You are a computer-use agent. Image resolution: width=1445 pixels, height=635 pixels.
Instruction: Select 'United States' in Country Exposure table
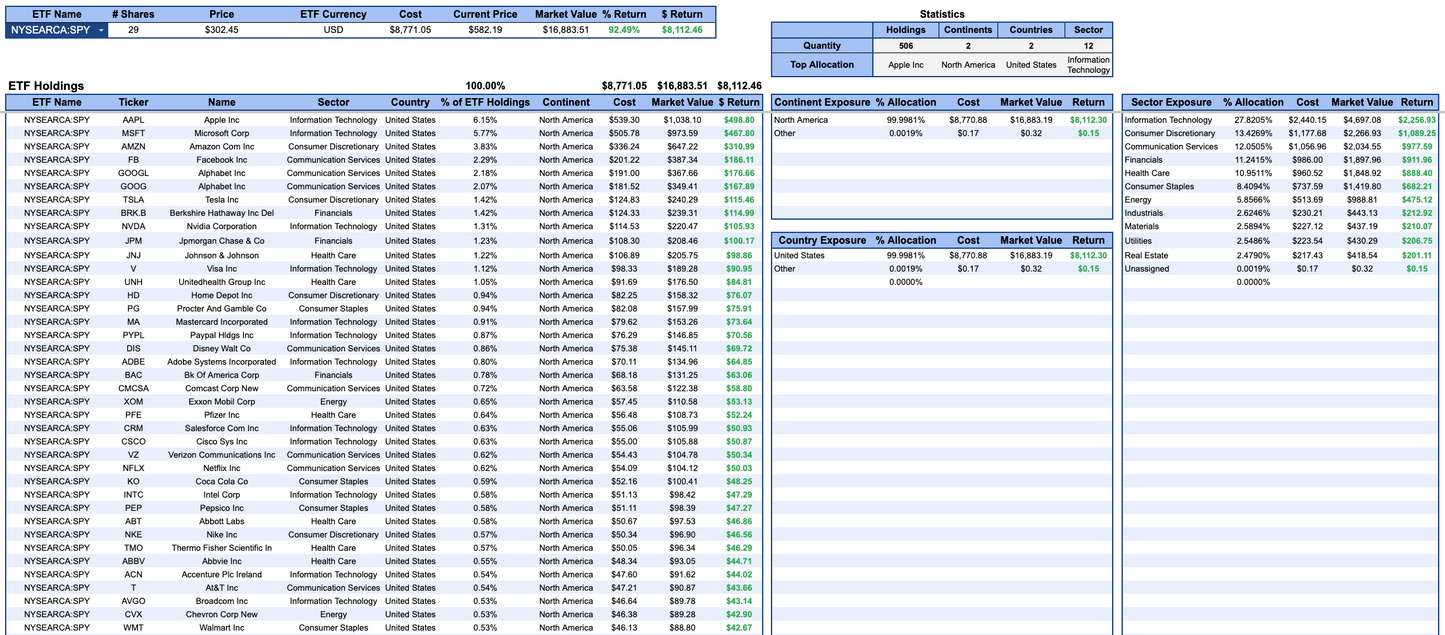coord(799,255)
